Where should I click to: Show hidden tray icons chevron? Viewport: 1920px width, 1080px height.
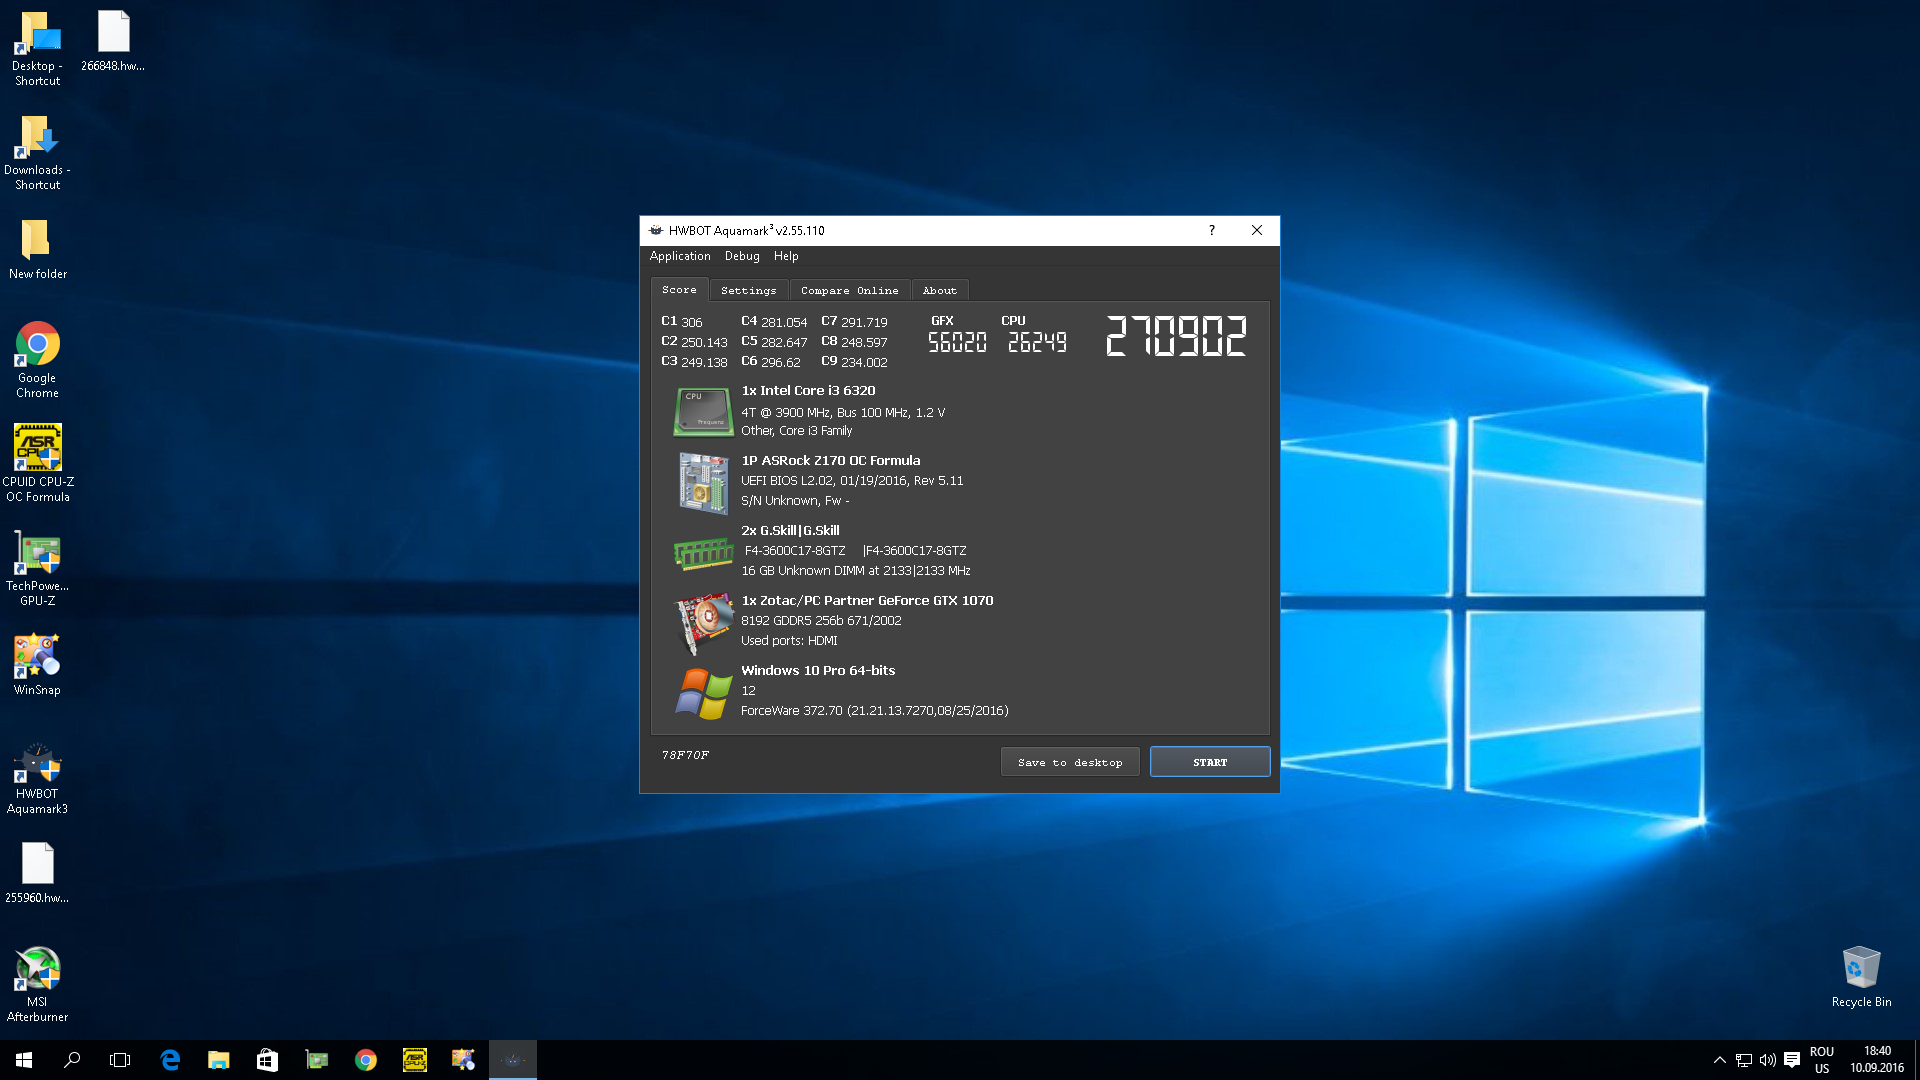(1720, 1060)
